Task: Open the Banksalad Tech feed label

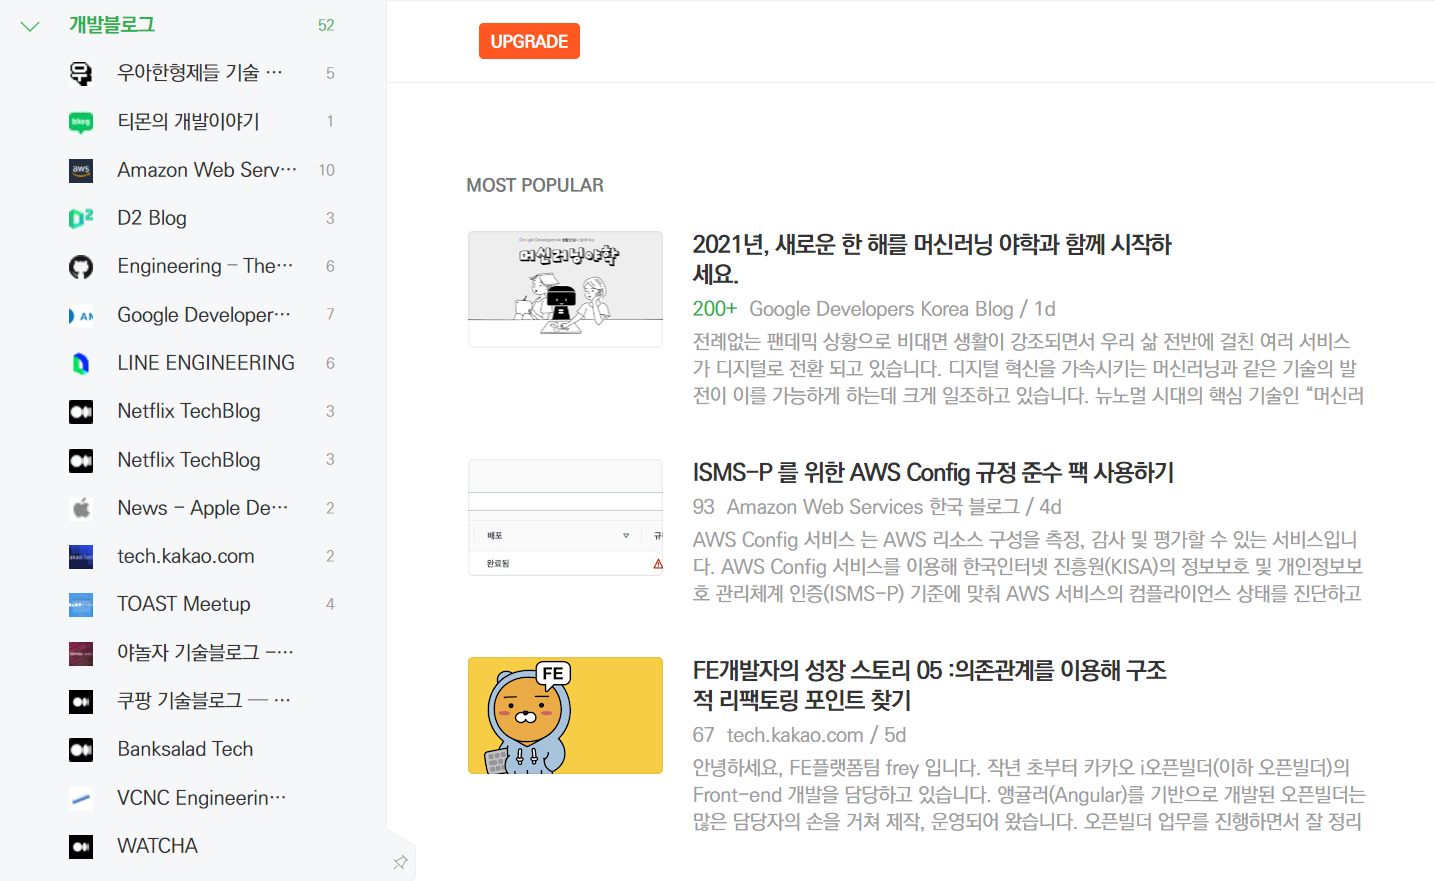Action: 185,749
